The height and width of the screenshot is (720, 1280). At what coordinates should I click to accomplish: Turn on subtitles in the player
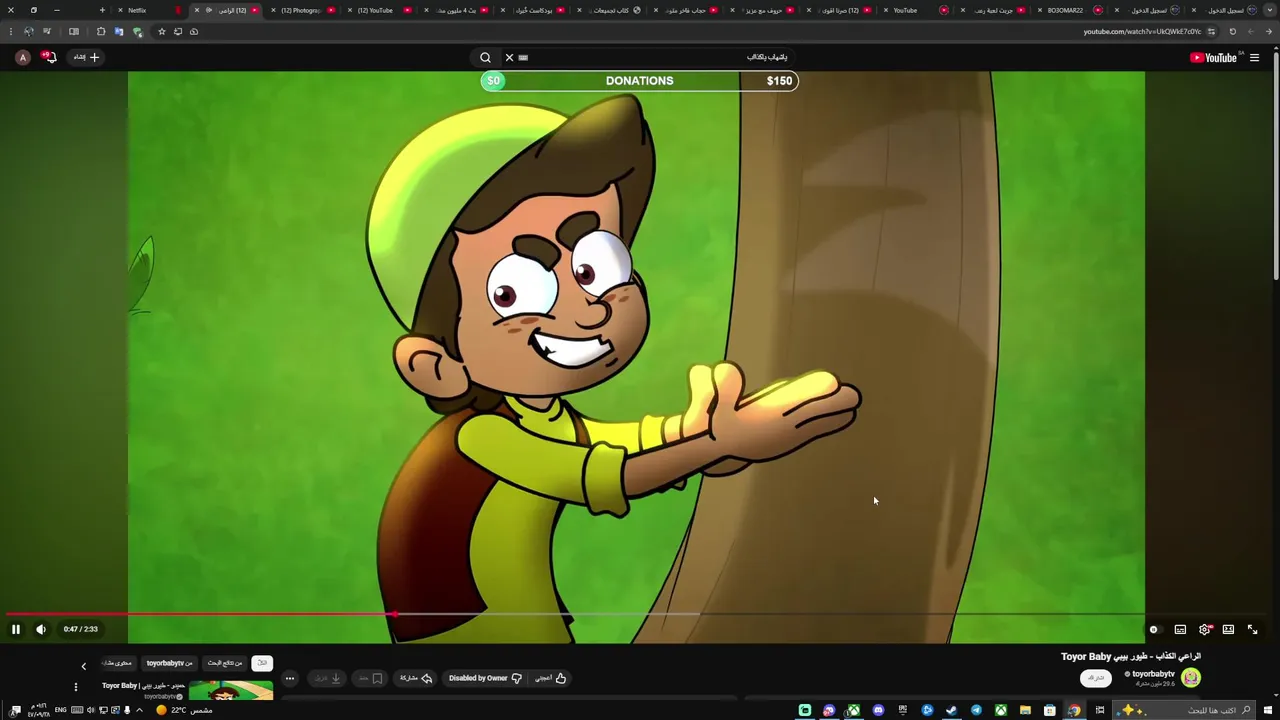point(1180,629)
